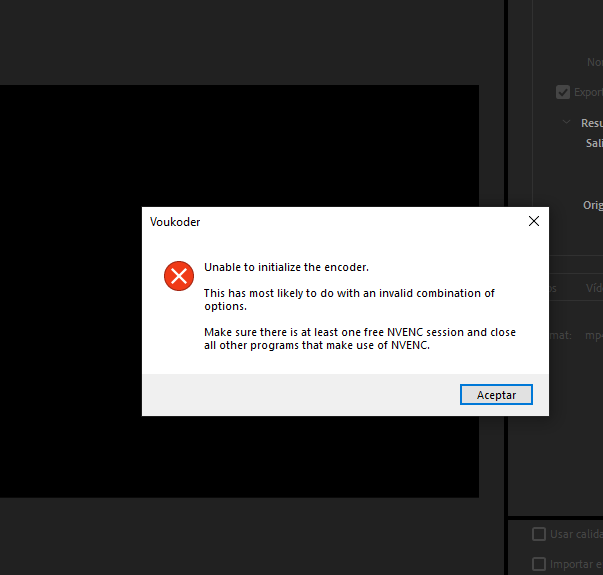603x575 pixels.
Task: Click the red error icon
Action: point(179,276)
